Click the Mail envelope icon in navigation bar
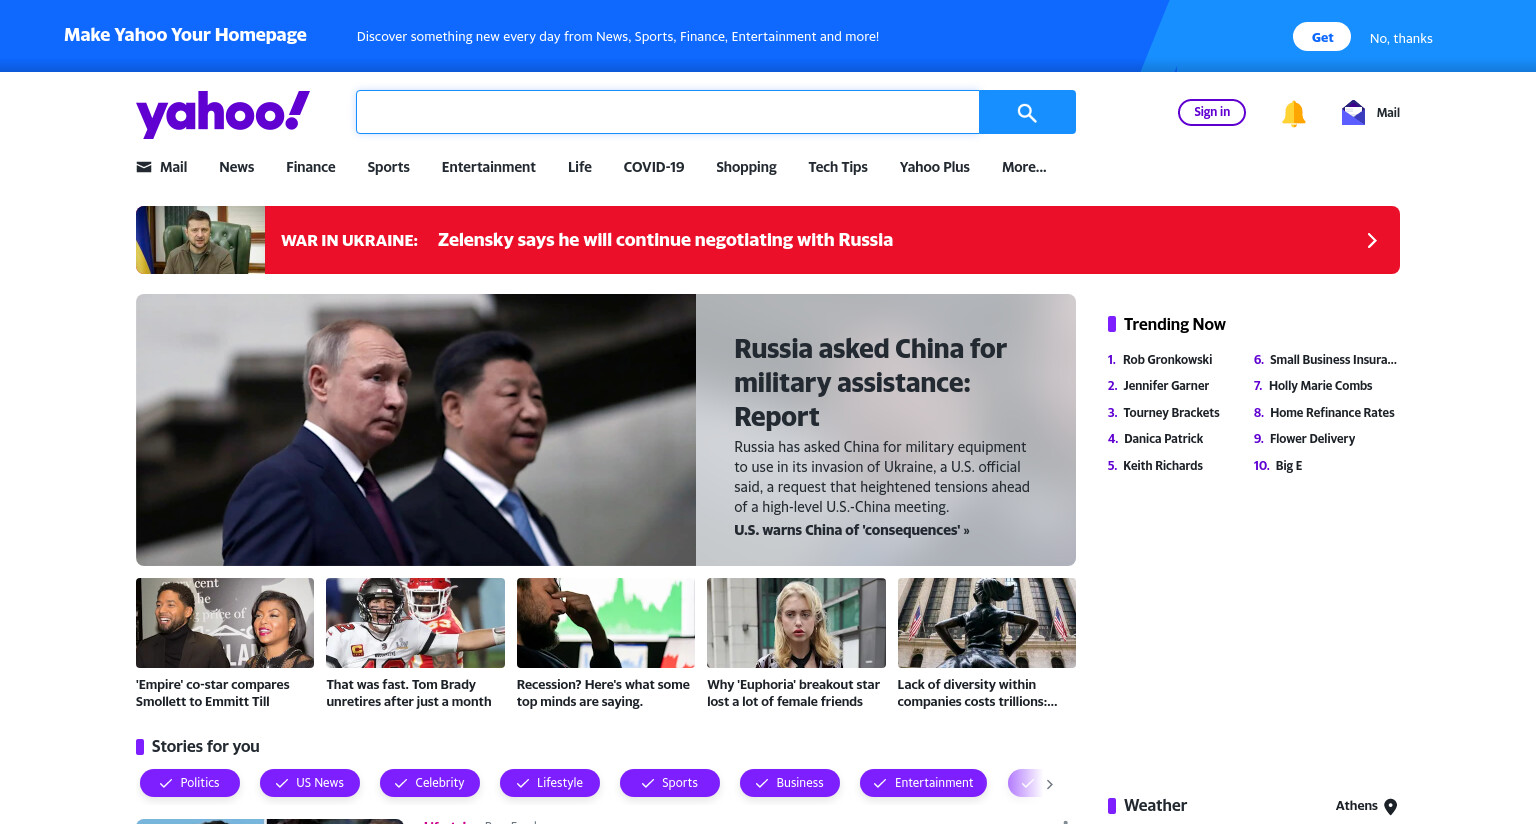The image size is (1536, 824). click(144, 167)
